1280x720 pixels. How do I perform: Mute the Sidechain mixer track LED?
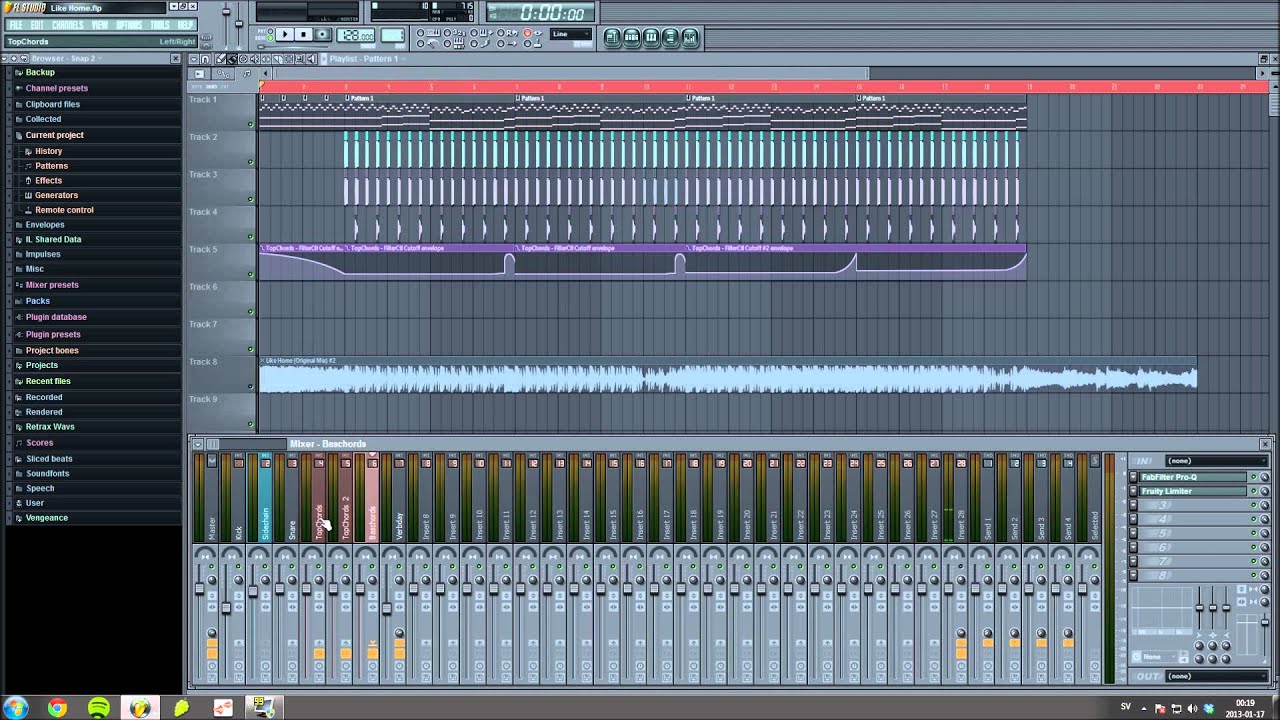pos(265,566)
